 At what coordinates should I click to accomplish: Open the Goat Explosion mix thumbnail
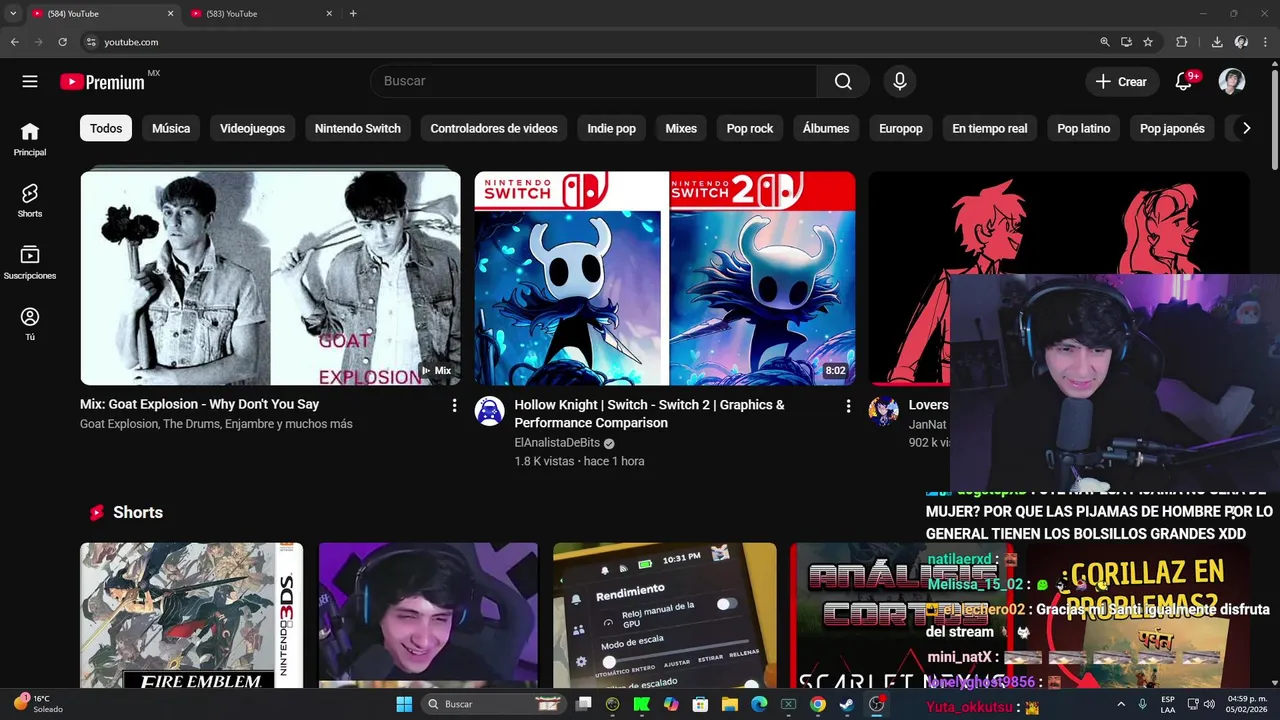point(270,278)
